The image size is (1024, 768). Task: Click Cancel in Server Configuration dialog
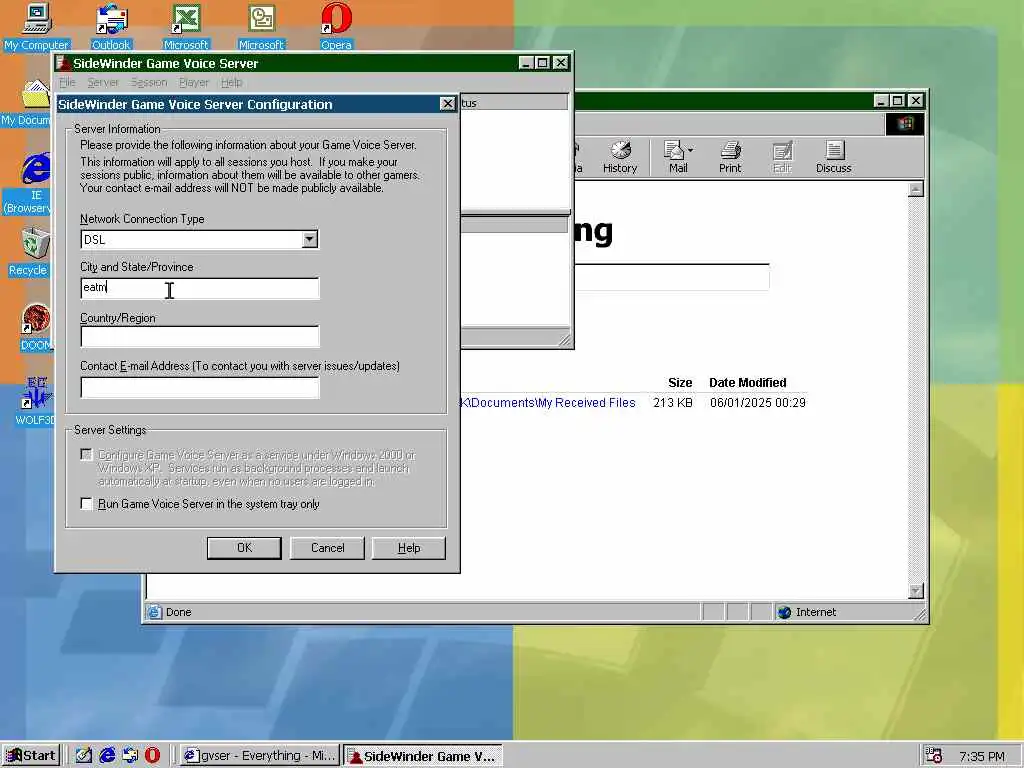[327, 548]
